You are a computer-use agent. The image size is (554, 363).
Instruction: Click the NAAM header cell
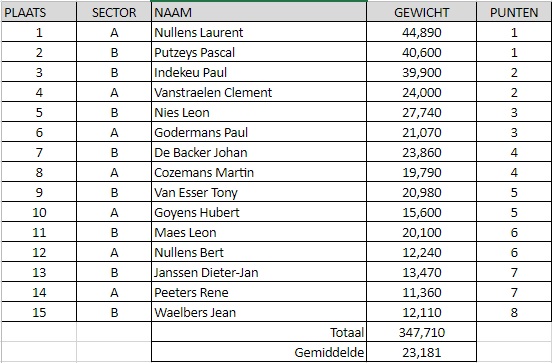[x=259, y=12]
